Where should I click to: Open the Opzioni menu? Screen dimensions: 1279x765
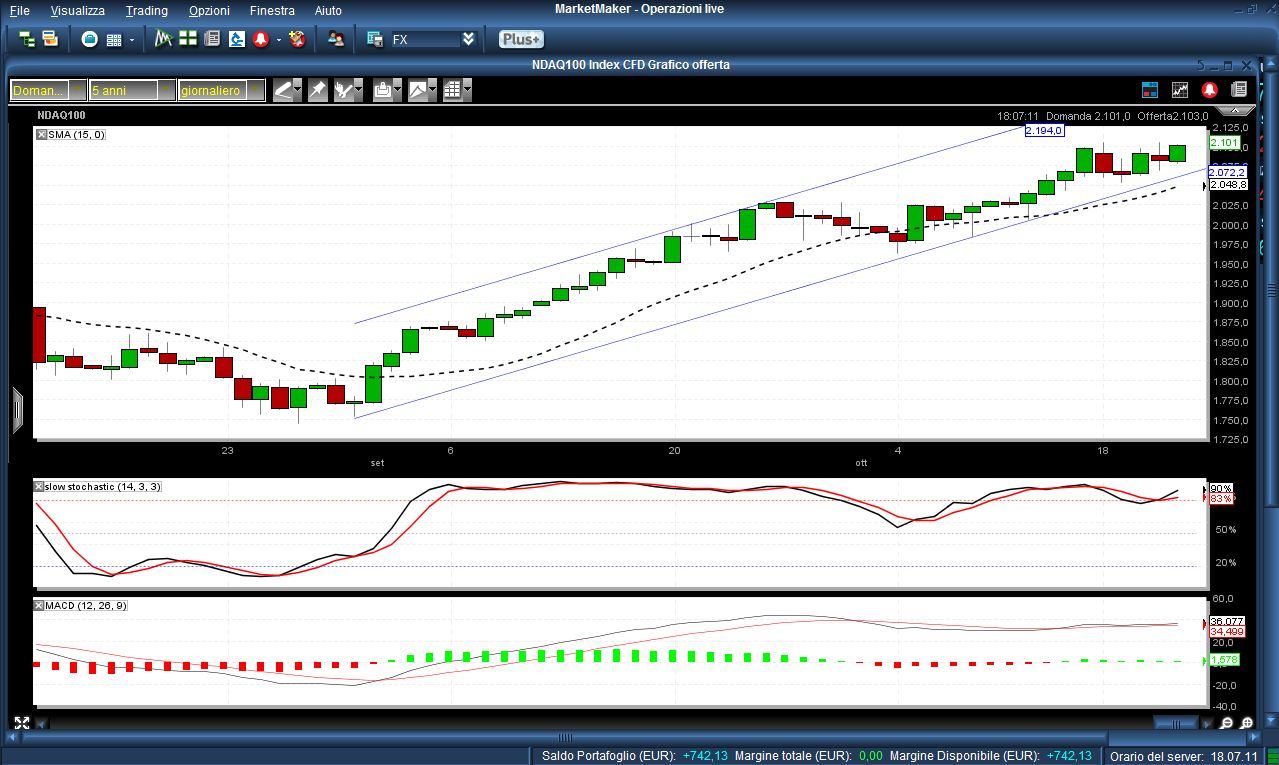pos(208,10)
